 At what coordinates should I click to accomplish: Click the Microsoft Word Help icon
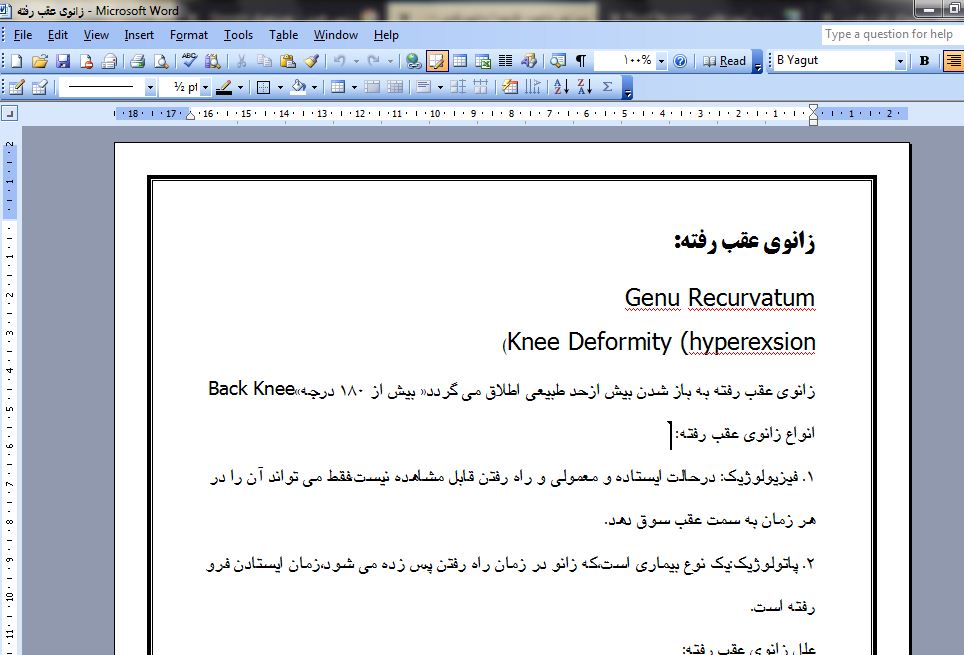point(680,61)
